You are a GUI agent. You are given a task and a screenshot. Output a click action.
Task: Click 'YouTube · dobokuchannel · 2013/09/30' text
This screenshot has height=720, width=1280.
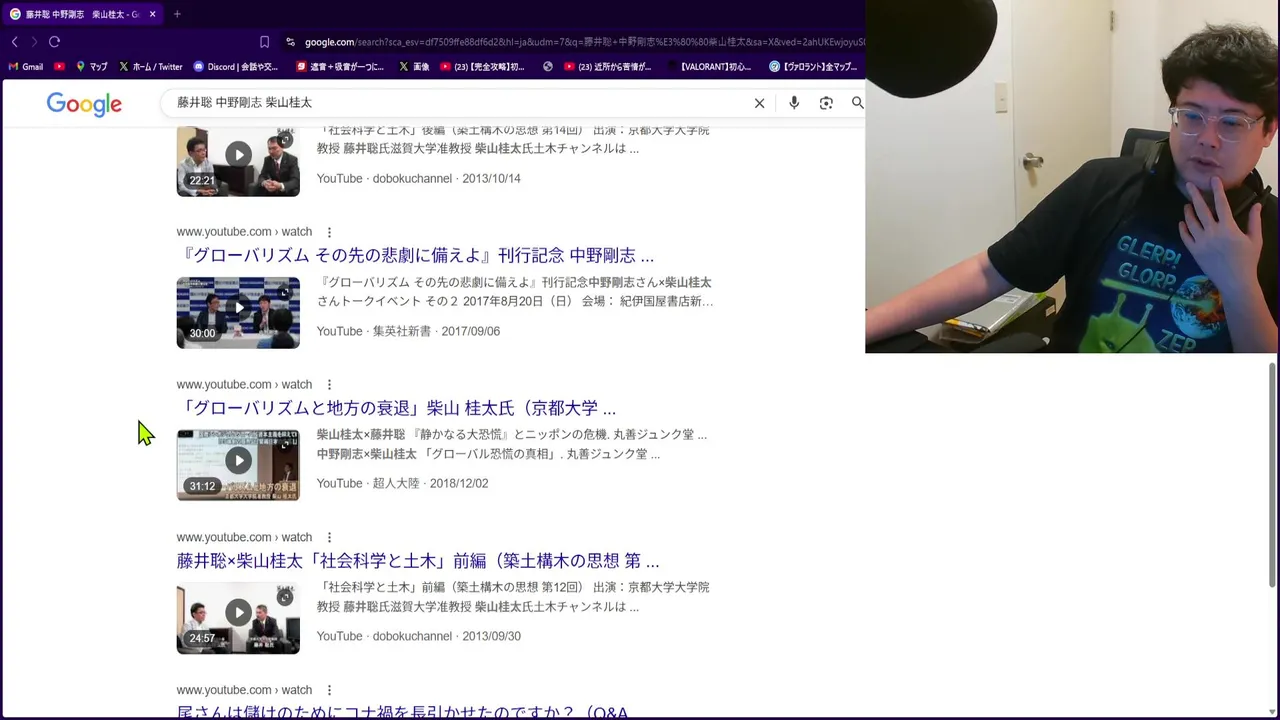[418, 636]
